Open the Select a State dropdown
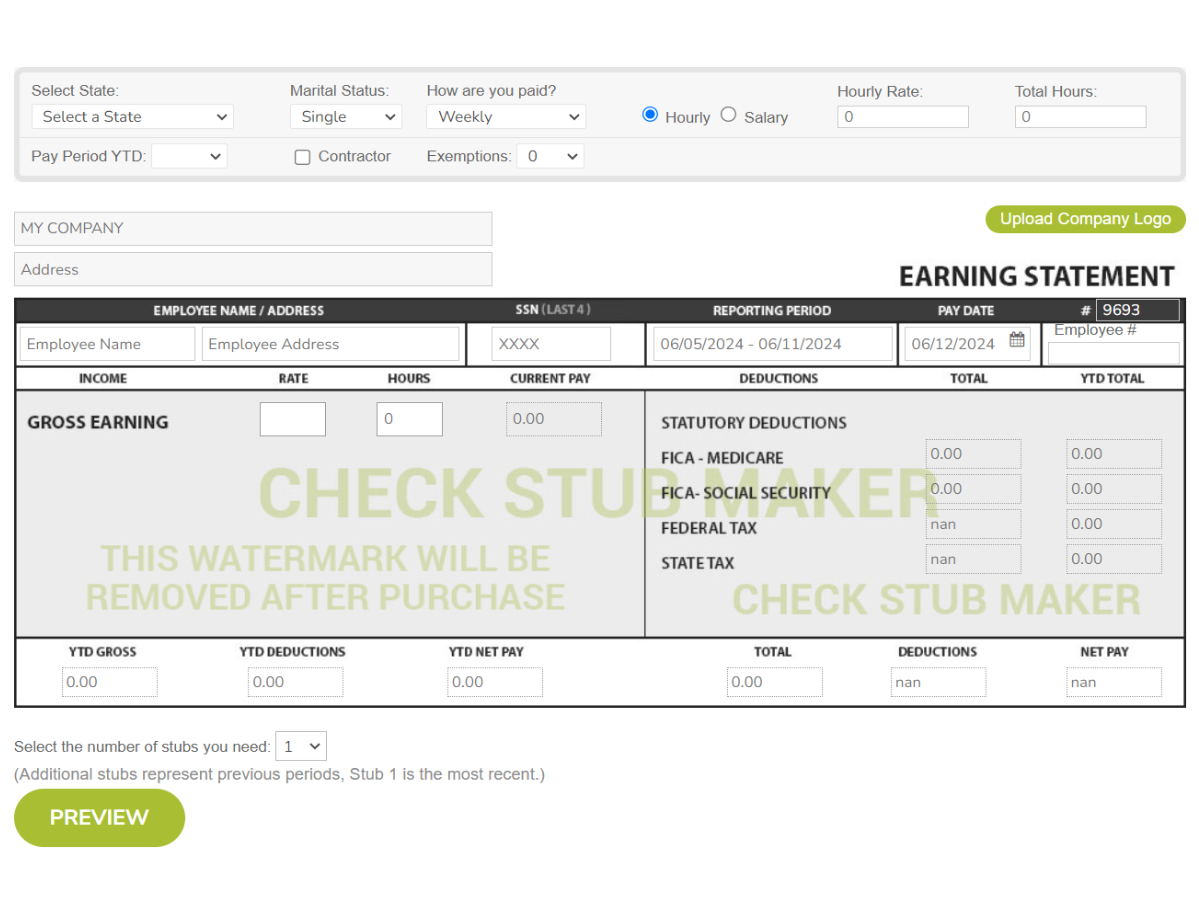1199x899 pixels. 131,116
